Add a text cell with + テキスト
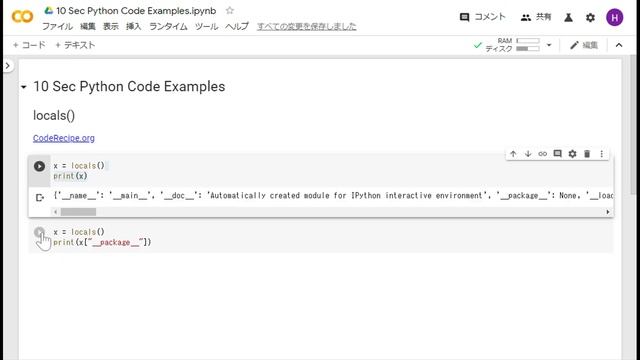The width and height of the screenshot is (640, 360). tap(75, 45)
